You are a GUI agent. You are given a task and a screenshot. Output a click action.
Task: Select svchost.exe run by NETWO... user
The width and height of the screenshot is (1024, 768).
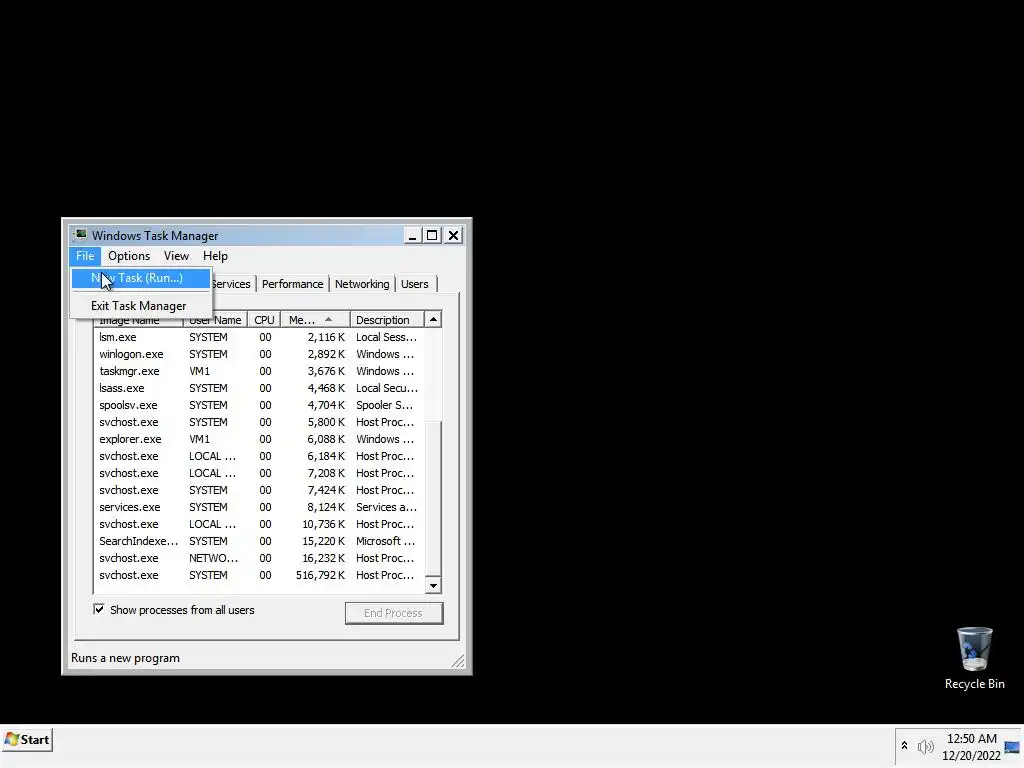(x=259, y=558)
